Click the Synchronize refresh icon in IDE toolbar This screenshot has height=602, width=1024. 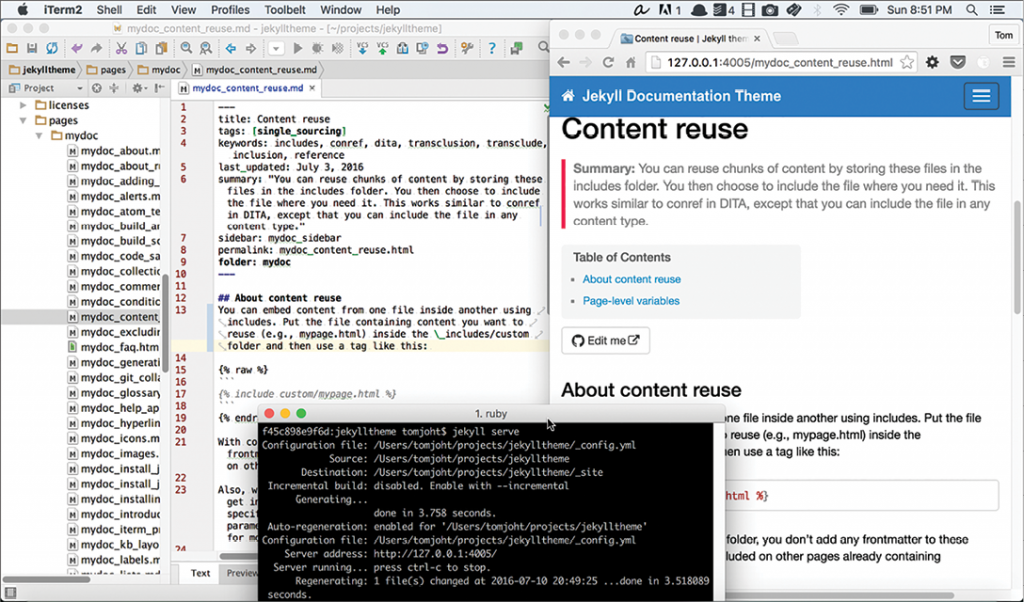point(52,48)
